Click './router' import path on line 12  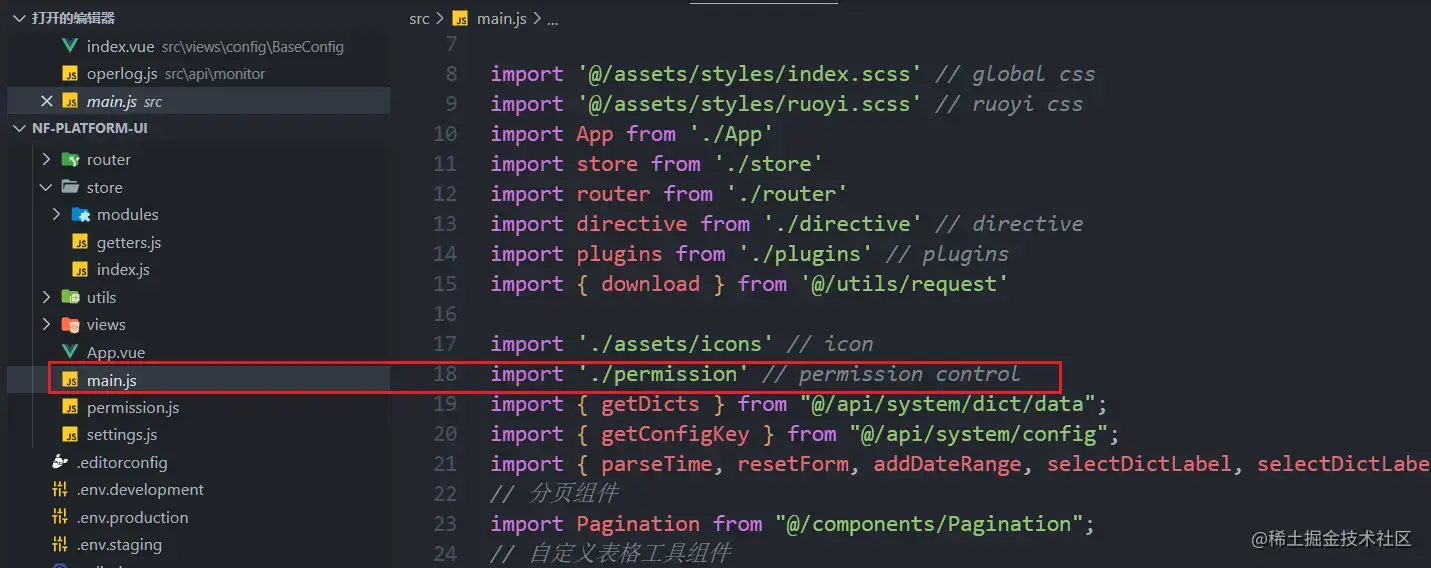coord(787,194)
